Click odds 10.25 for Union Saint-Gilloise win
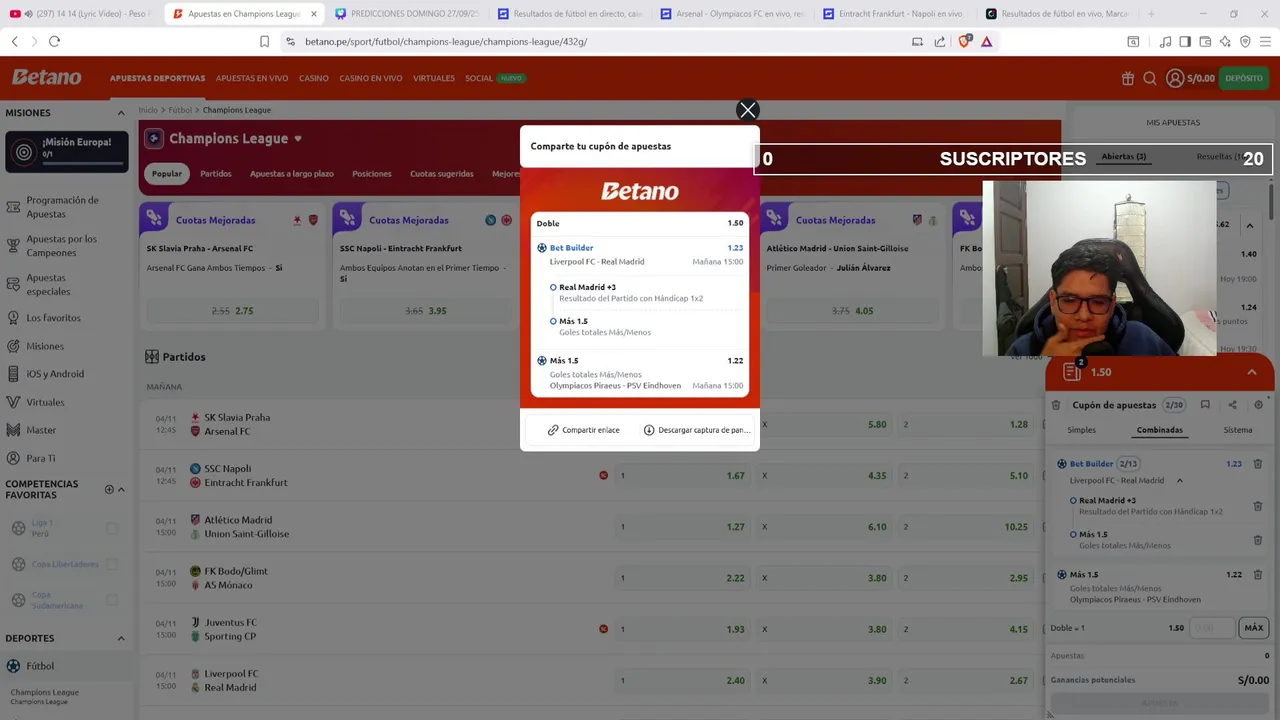Image resolution: width=1280 pixels, height=720 pixels. pyautogui.click(x=967, y=527)
